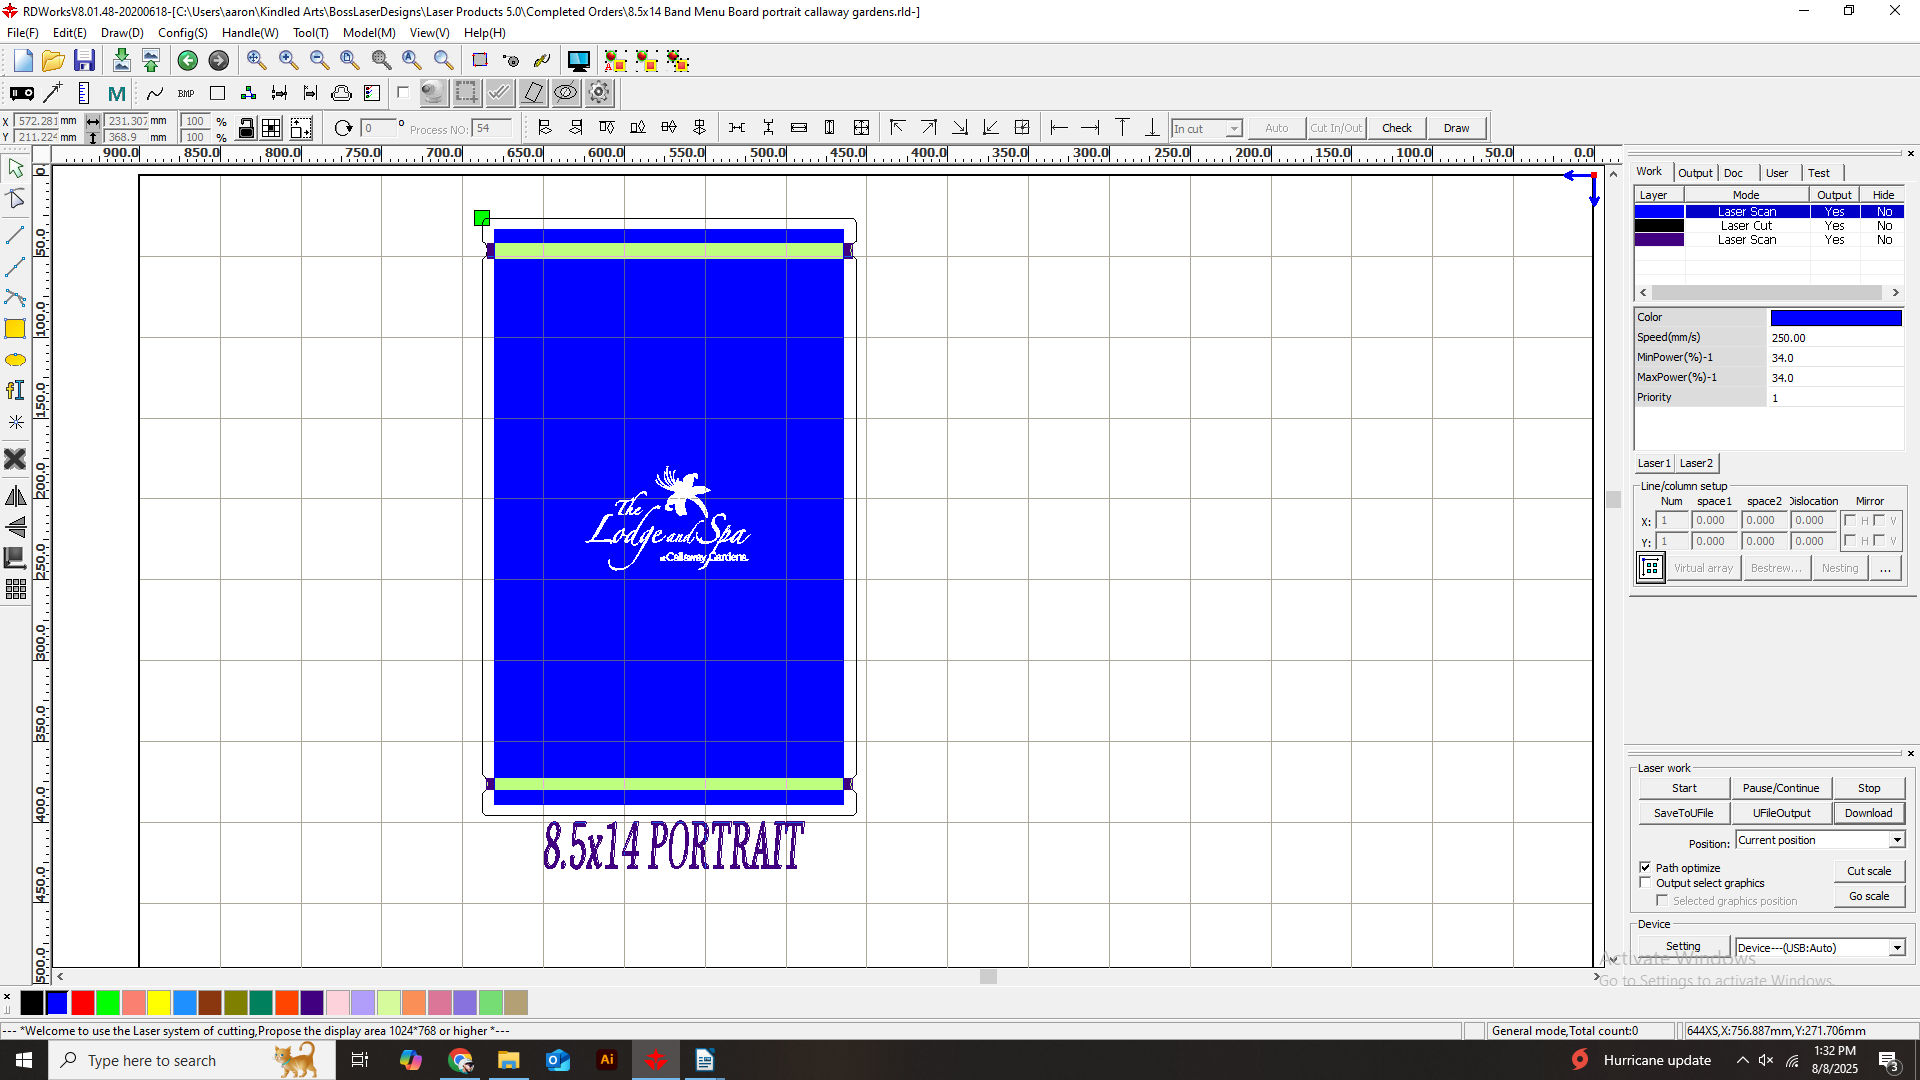Click the Check button
This screenshot has width=1920, height=1080.
tap(1397, 128)
